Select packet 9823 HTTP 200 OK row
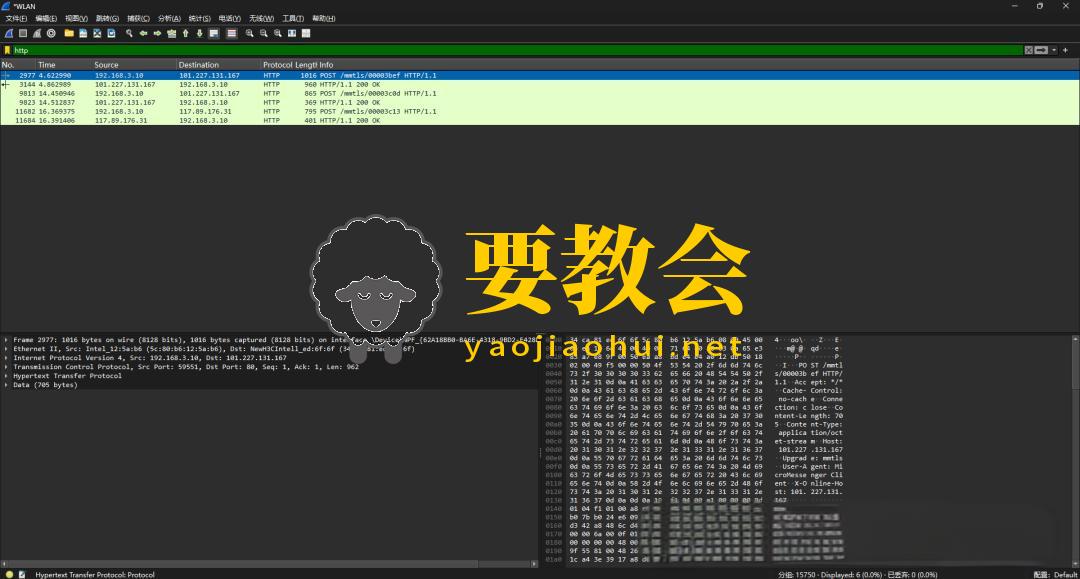 (x=539, y=103)
